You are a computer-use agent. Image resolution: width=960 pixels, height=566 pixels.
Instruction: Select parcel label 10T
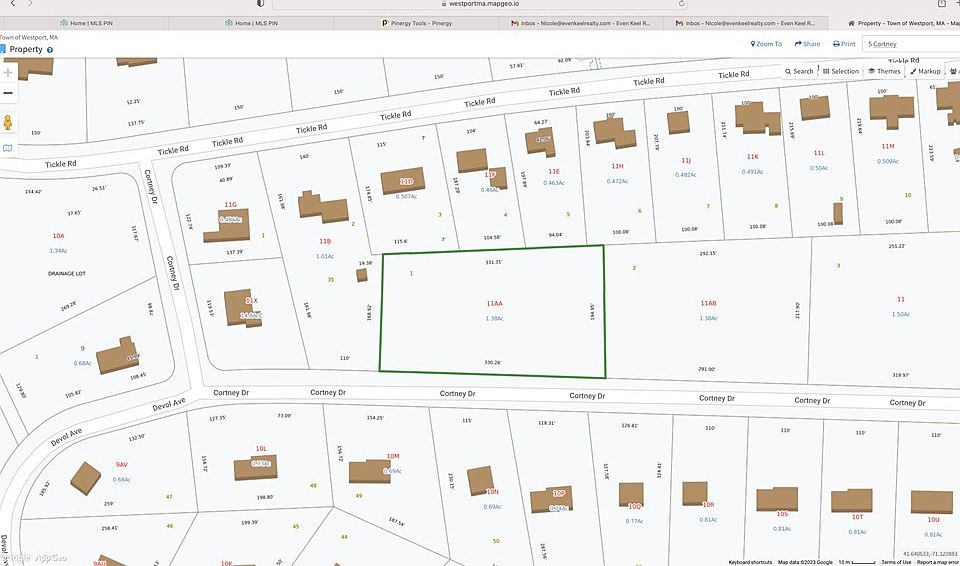(x=857, y=518)
